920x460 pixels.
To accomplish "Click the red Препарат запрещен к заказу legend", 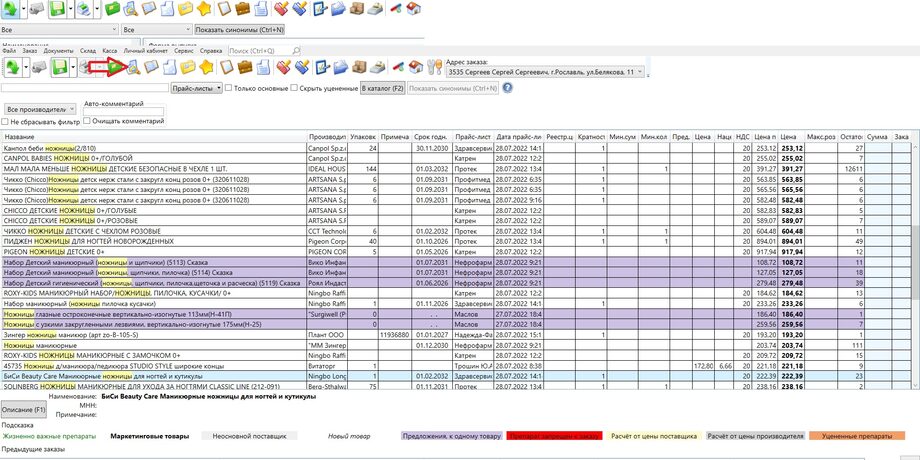I will tap(554, 436).
